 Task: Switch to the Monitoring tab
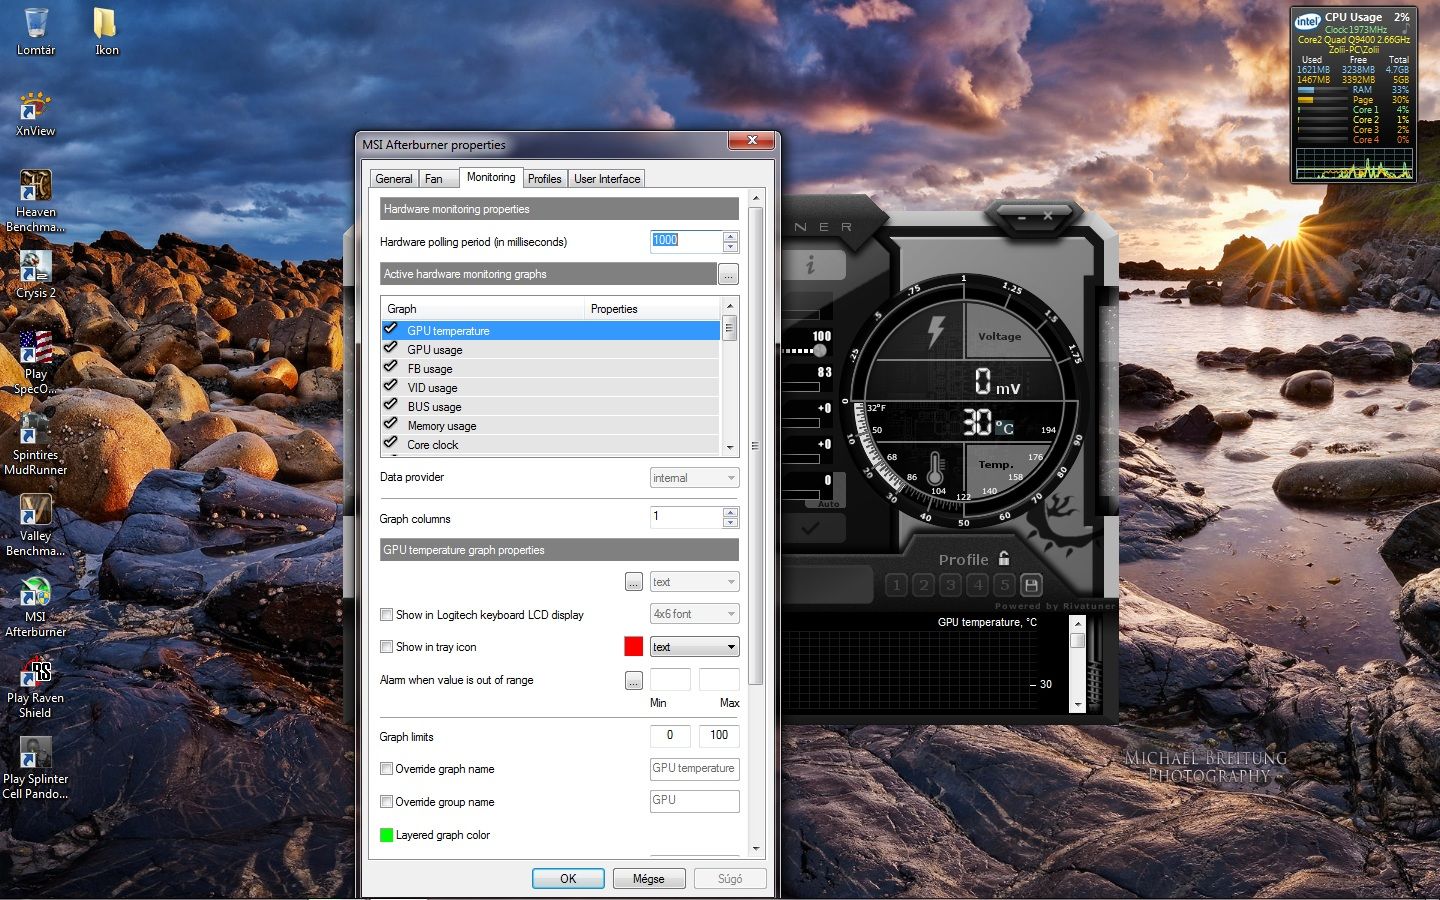pos(491,177)
